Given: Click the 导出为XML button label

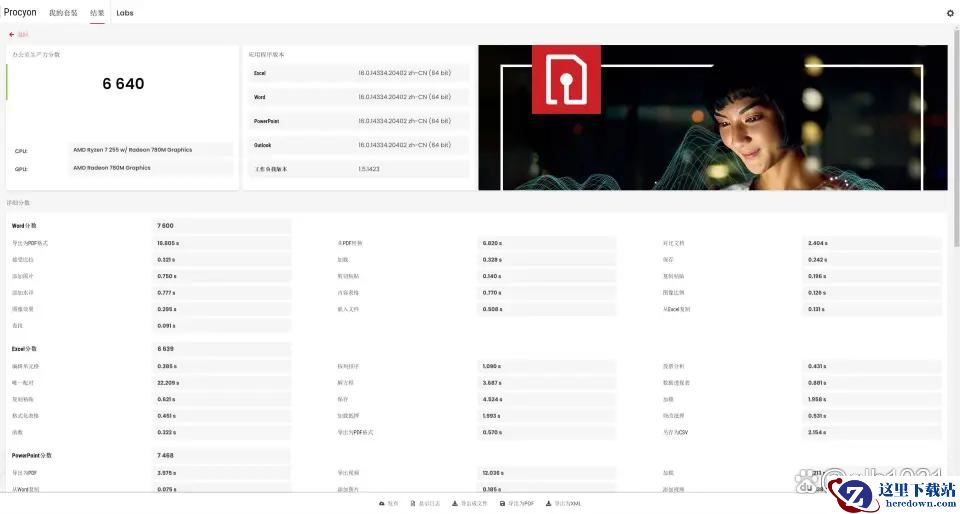Looking at the screenshot, I should pyautogui.click(x=568, y=503).
